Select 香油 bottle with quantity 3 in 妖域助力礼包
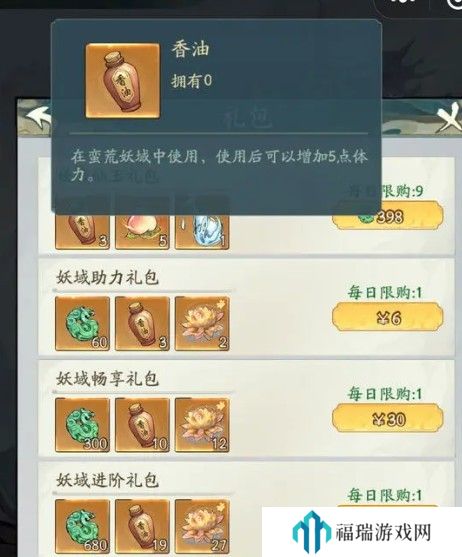 [142, 324]
